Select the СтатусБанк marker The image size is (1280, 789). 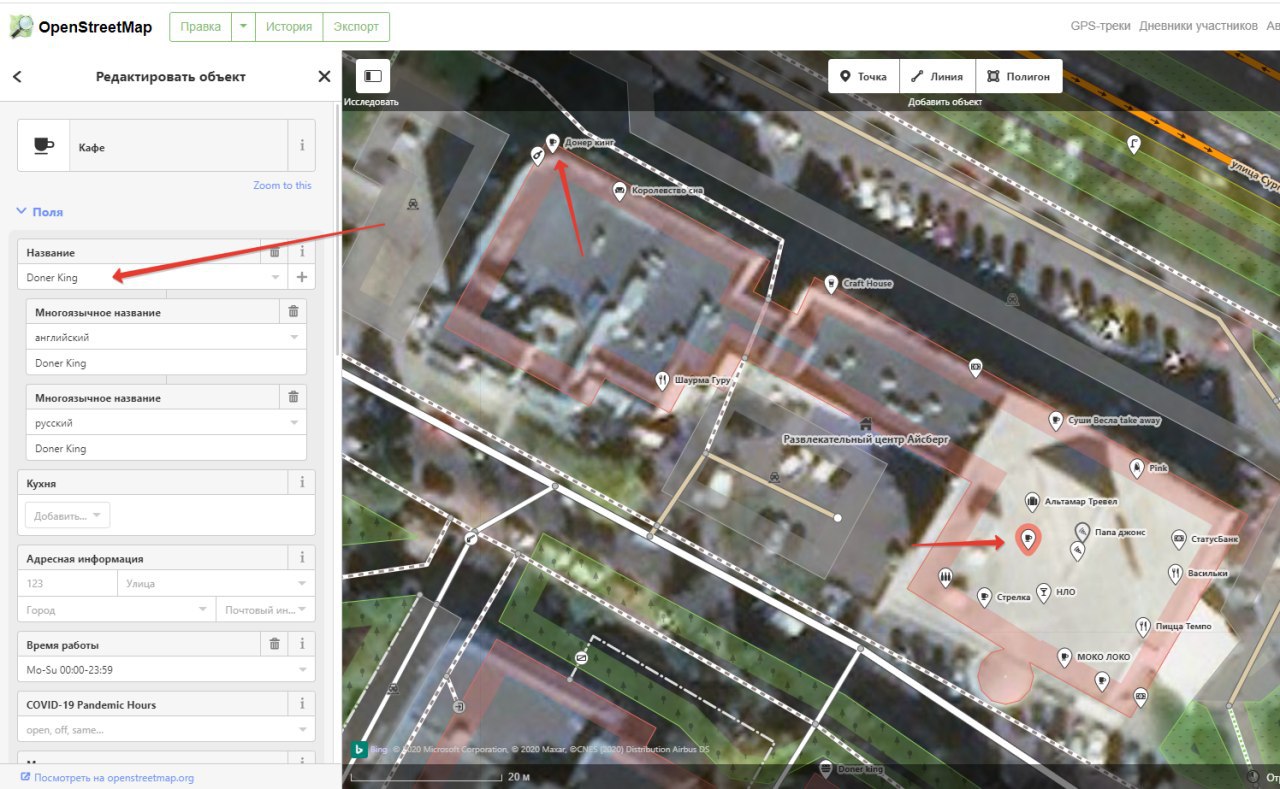point(1179,539)
